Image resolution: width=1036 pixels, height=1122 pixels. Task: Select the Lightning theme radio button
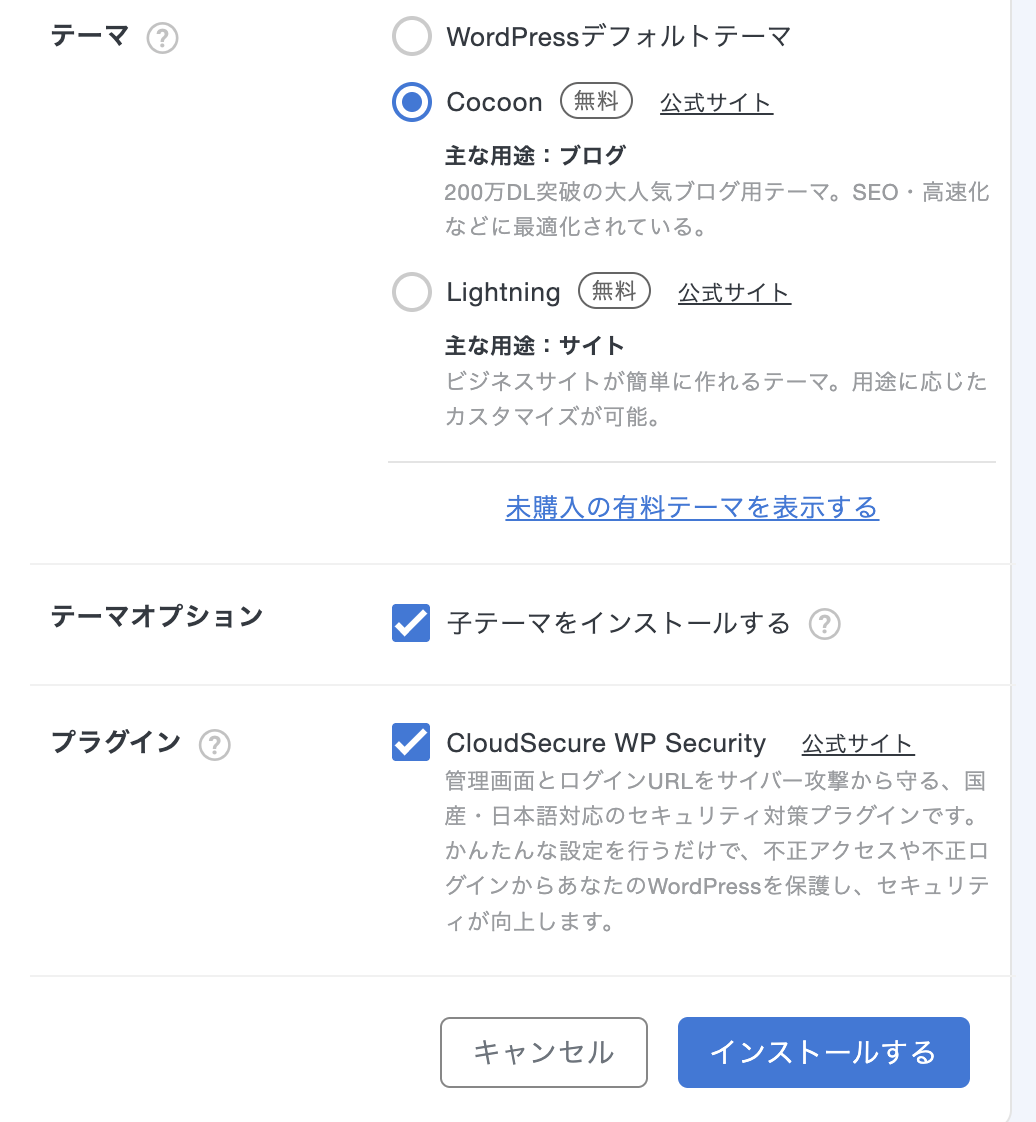411,292
